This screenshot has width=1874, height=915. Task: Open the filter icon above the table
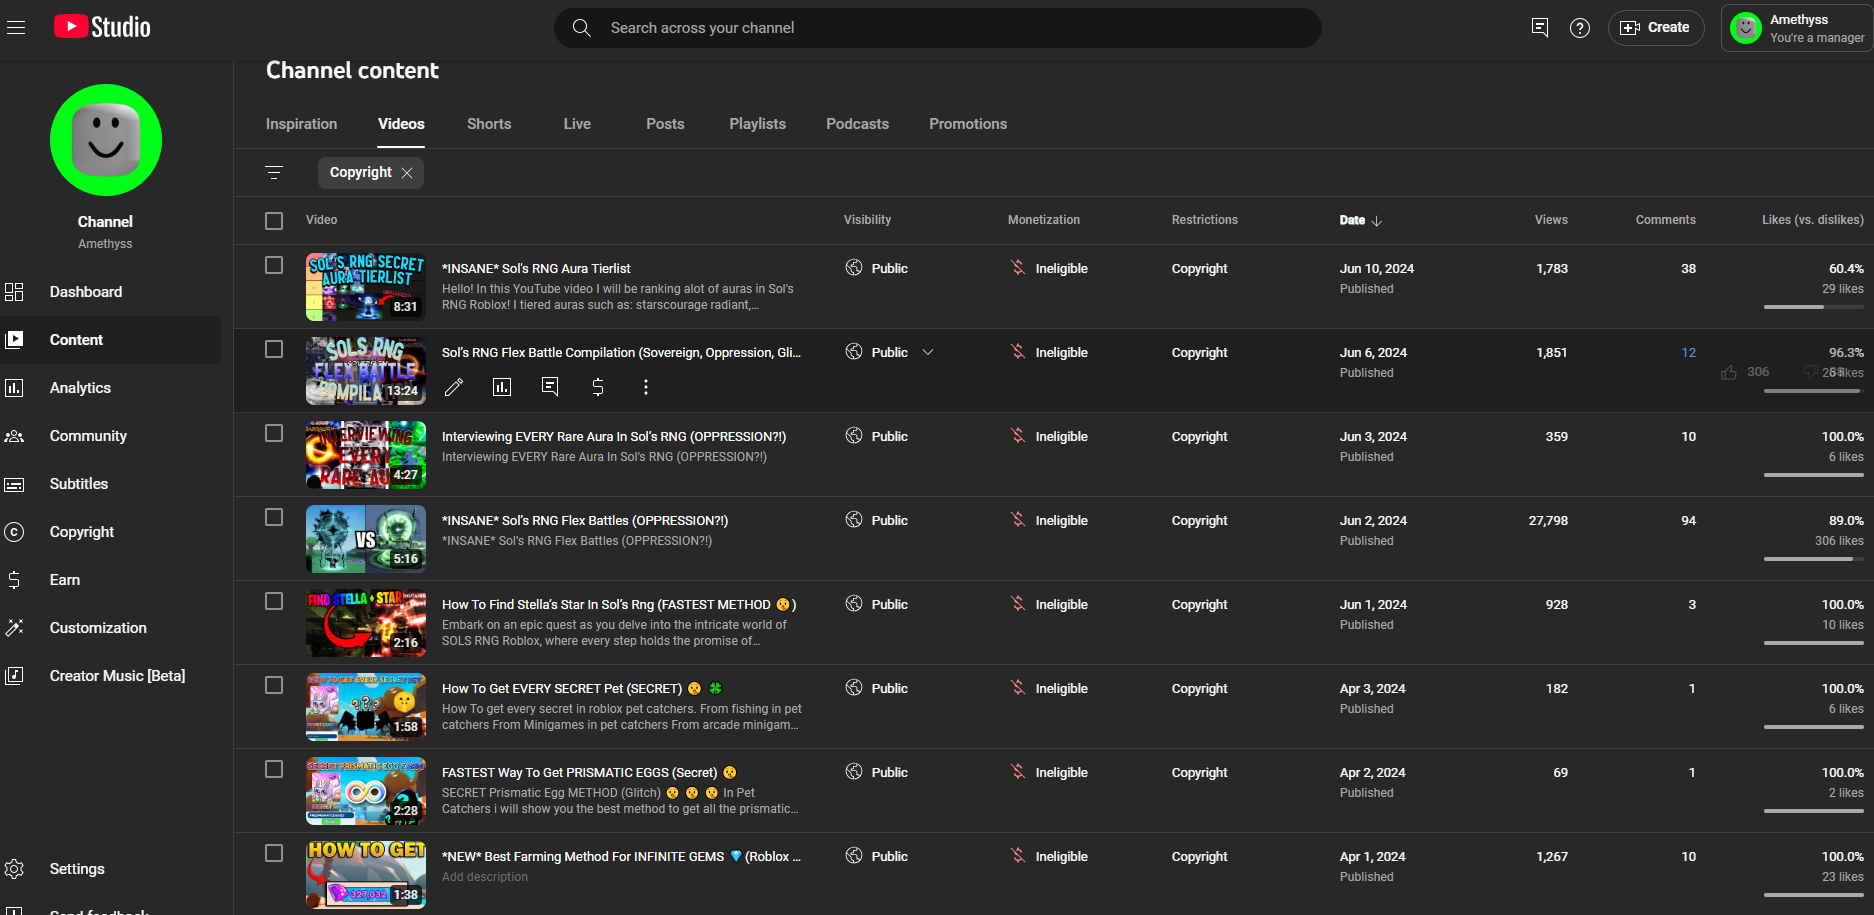[x=274, y=173]
